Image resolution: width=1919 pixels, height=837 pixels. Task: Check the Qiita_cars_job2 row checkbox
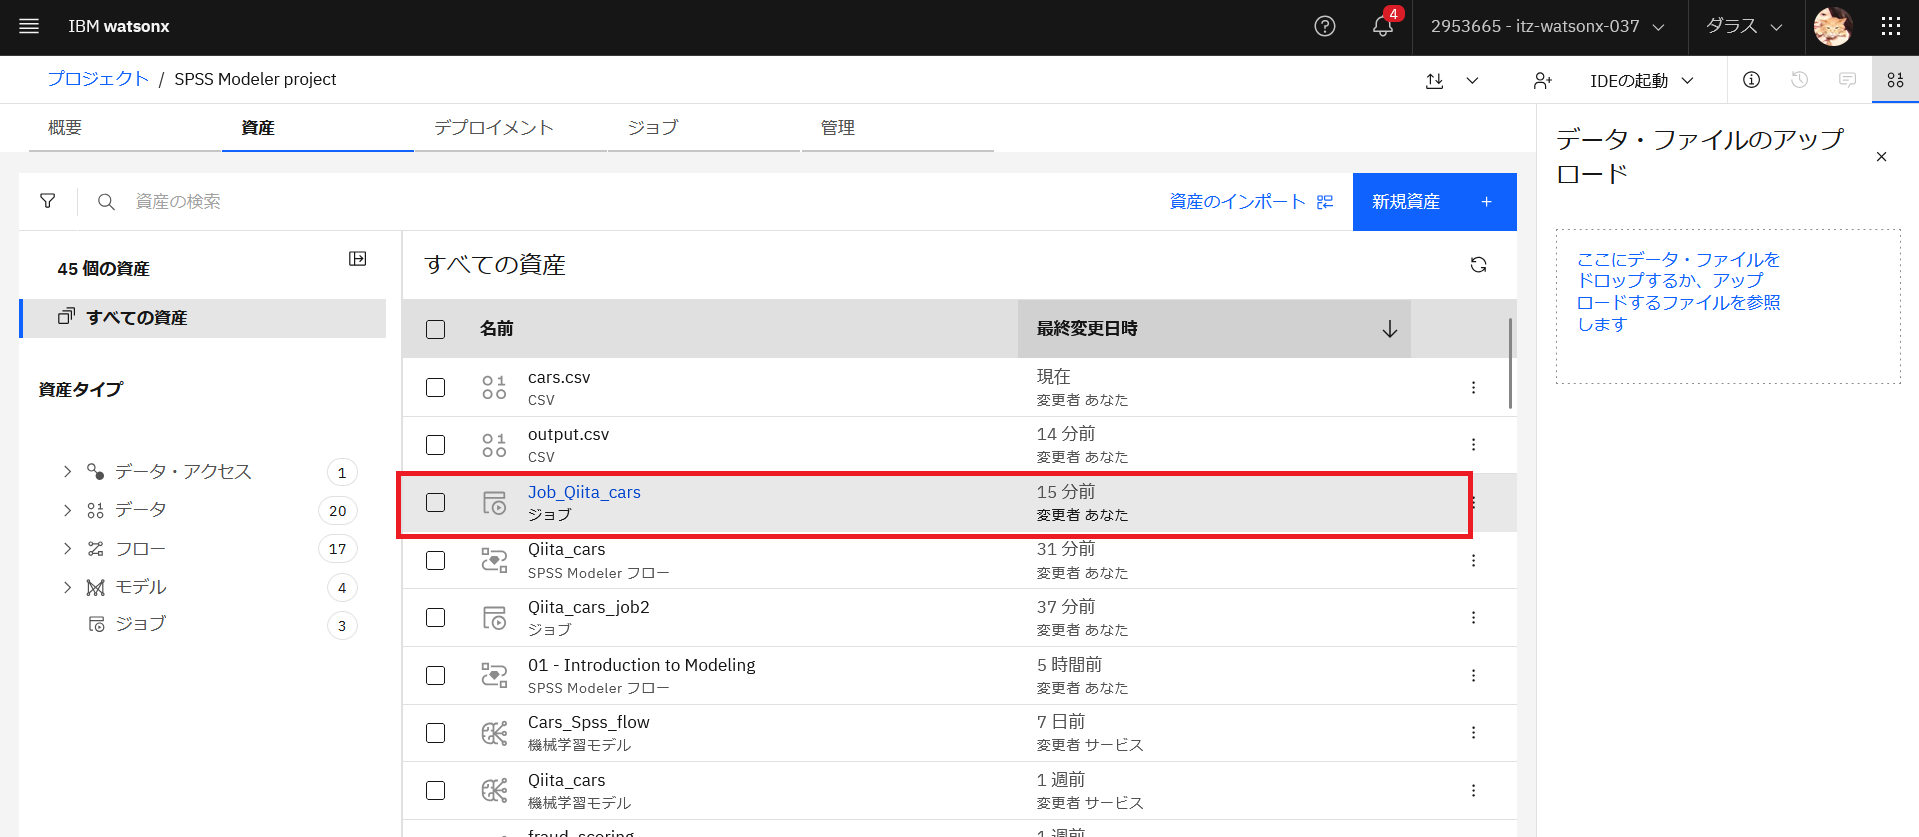coord(435,617)
